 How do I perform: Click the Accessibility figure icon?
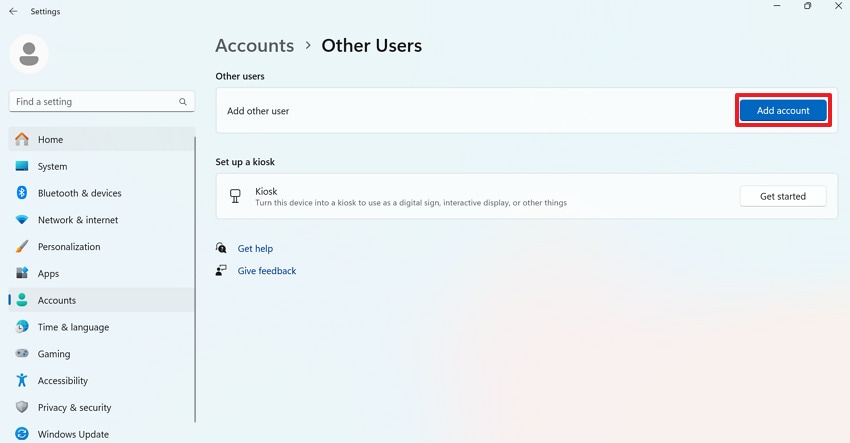22,380
